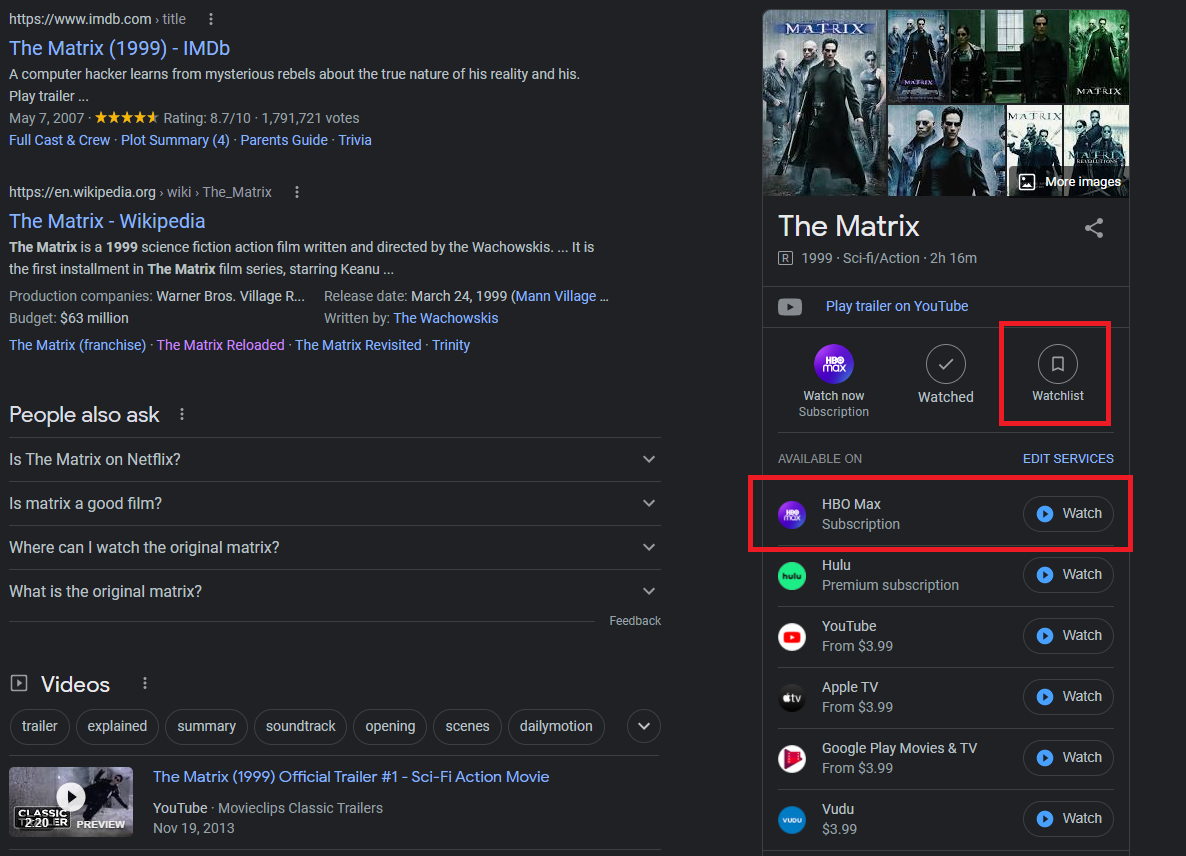Open the Trinity link
This screenshot has height=856, width=1186.
pyautogui.click(x=451, y=346)
